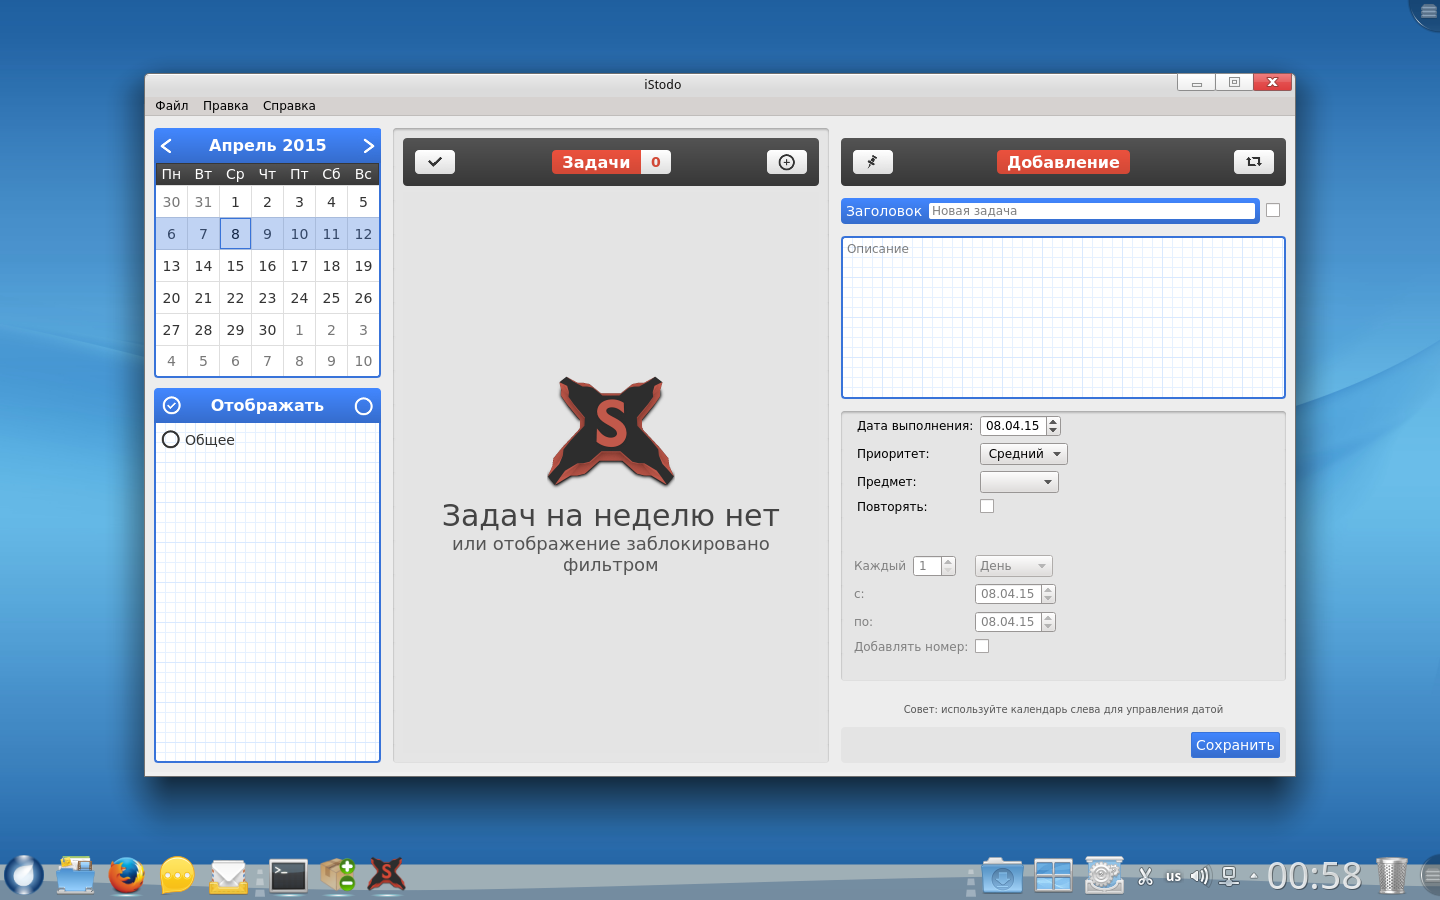Screen dimensions: 1440x900
Task: Click the Дата выполнения date field
Action: coord(1013,426)
